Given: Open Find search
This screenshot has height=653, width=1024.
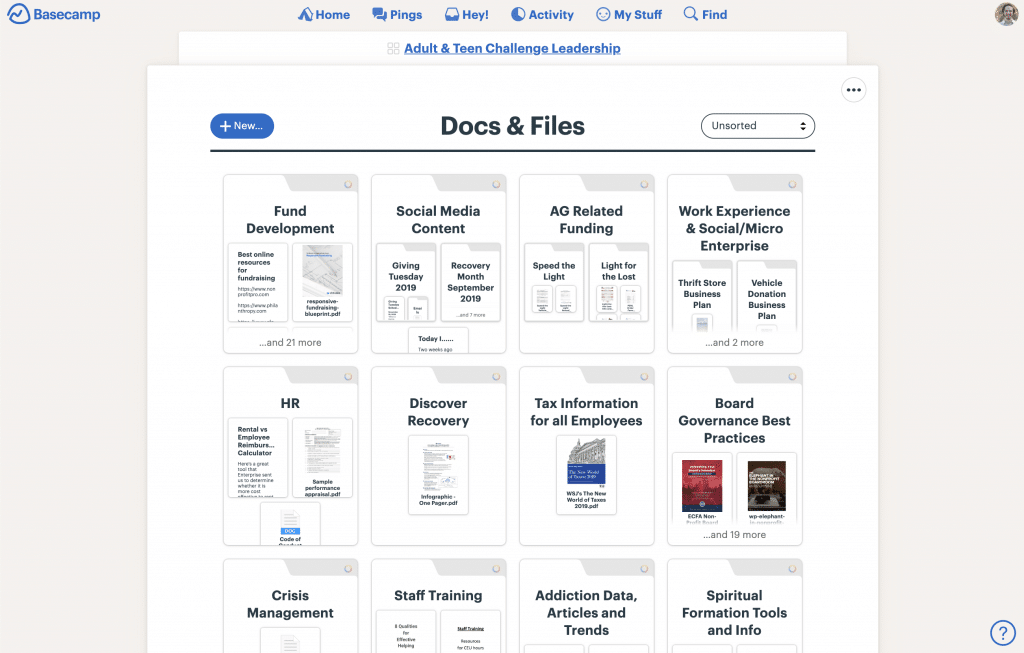Looking at the screenshot, I should tap(705, 14).
